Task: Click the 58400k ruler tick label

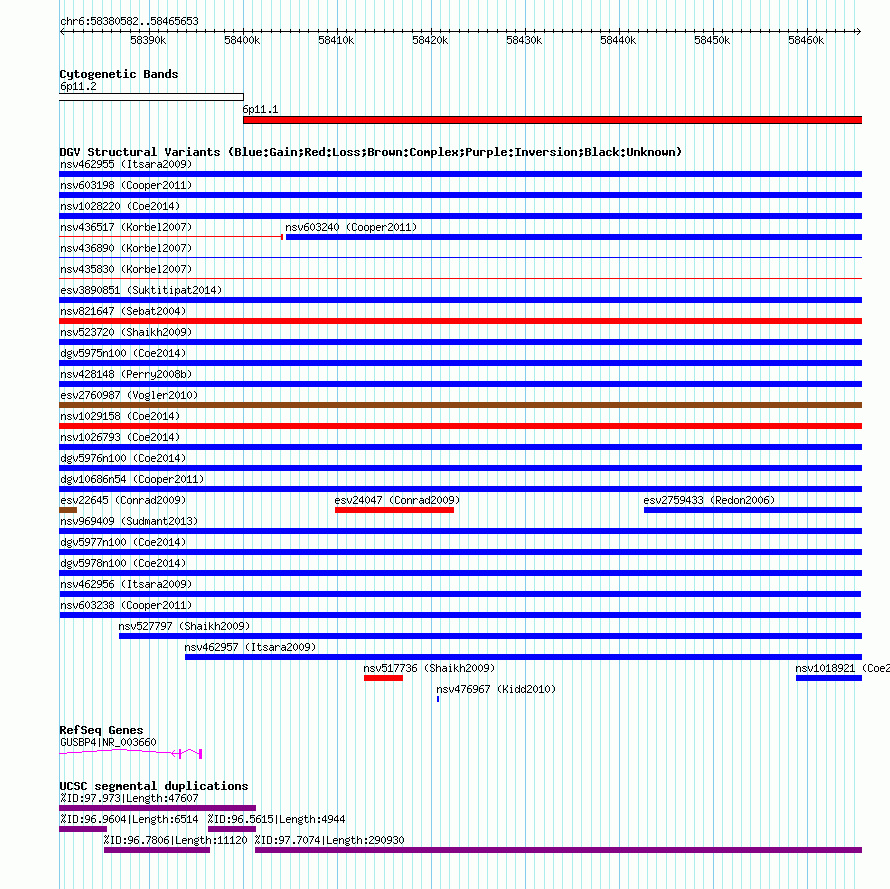Action: tap(242, 40)
